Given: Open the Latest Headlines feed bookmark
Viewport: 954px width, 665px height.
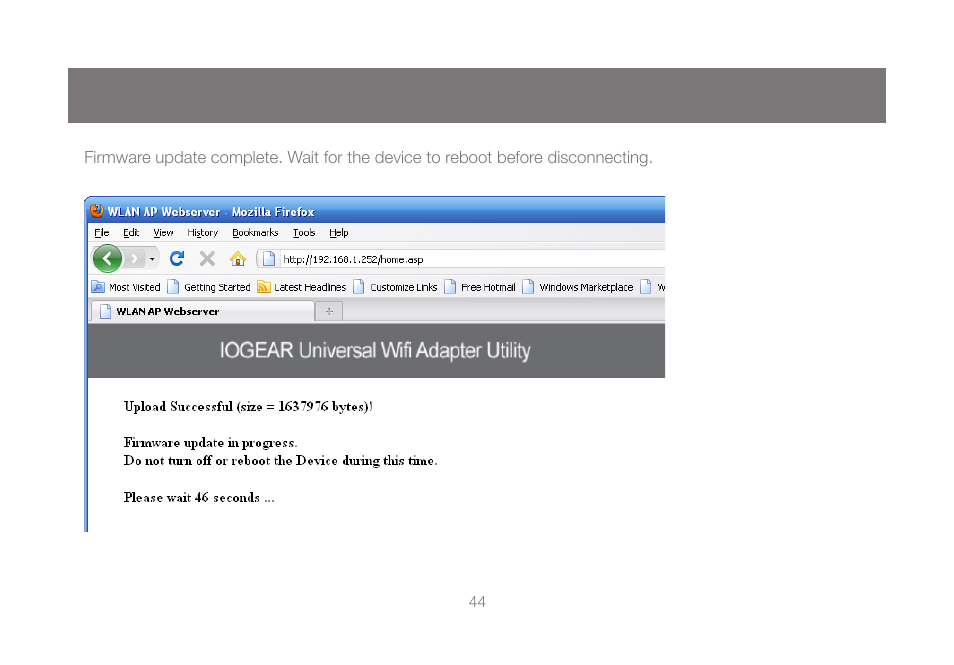Looking at the screenshot, I should click(302, 287).
